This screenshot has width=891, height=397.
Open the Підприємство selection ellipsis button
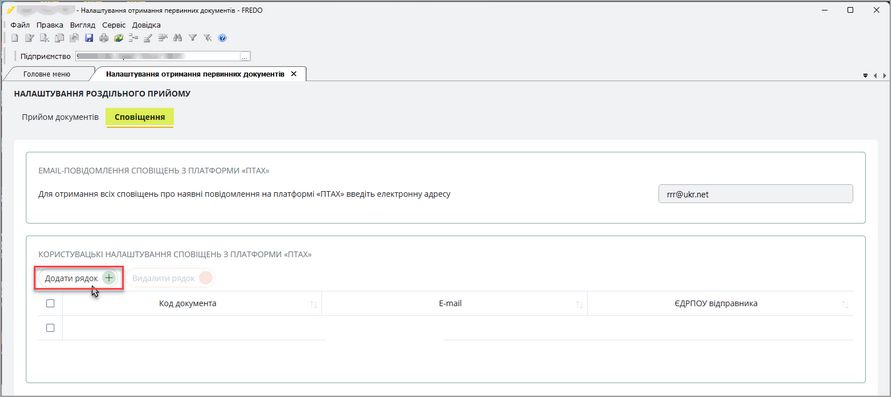coord(245,56)
